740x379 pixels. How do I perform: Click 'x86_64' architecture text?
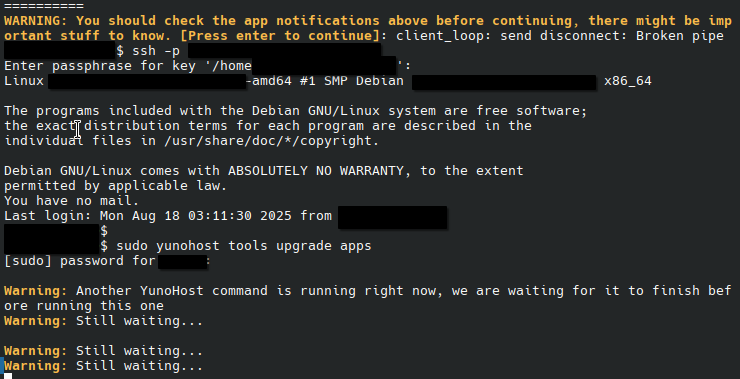click(628, 81)
